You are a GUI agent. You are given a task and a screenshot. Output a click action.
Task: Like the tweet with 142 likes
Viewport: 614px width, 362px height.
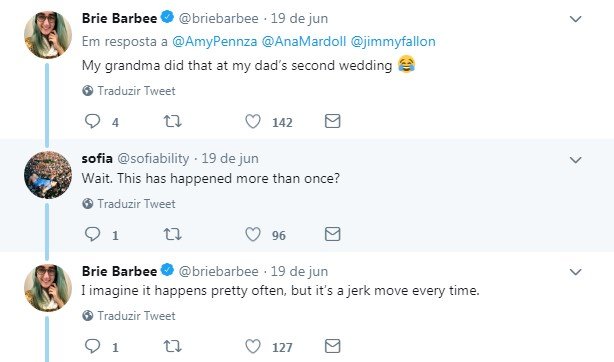(253, 121)
